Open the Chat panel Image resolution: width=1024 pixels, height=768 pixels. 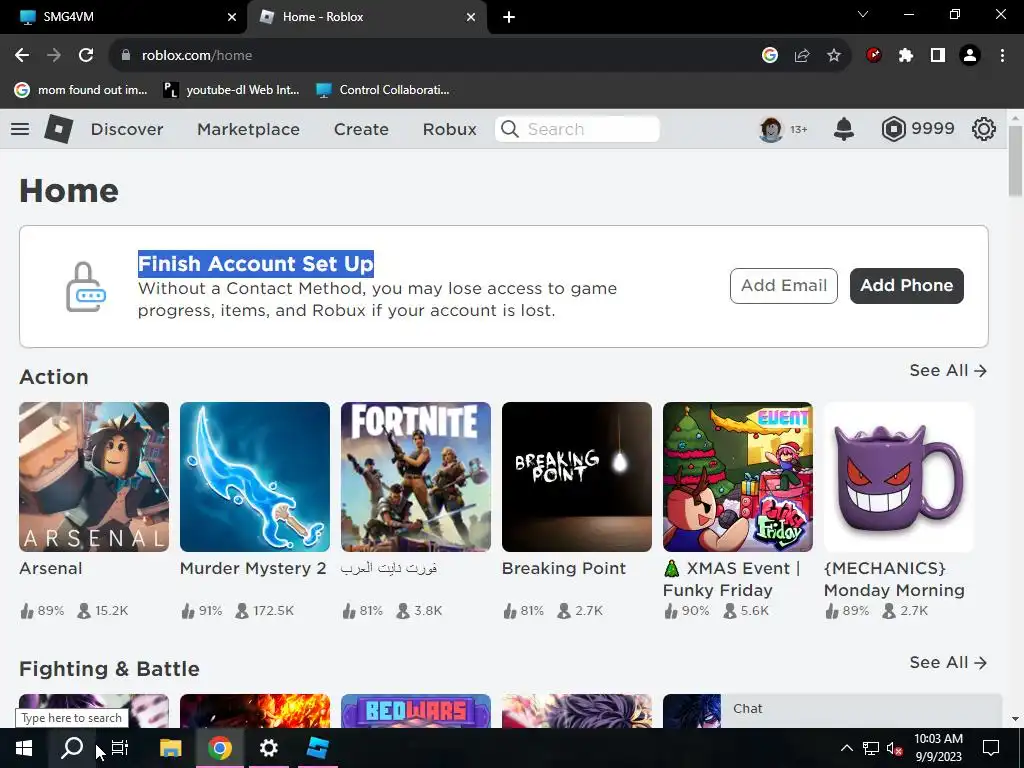(x=861, y=711)
